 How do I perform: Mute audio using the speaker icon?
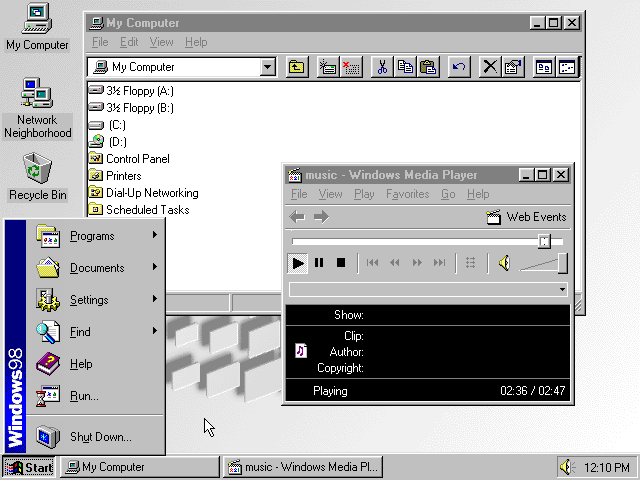(504, 263)
